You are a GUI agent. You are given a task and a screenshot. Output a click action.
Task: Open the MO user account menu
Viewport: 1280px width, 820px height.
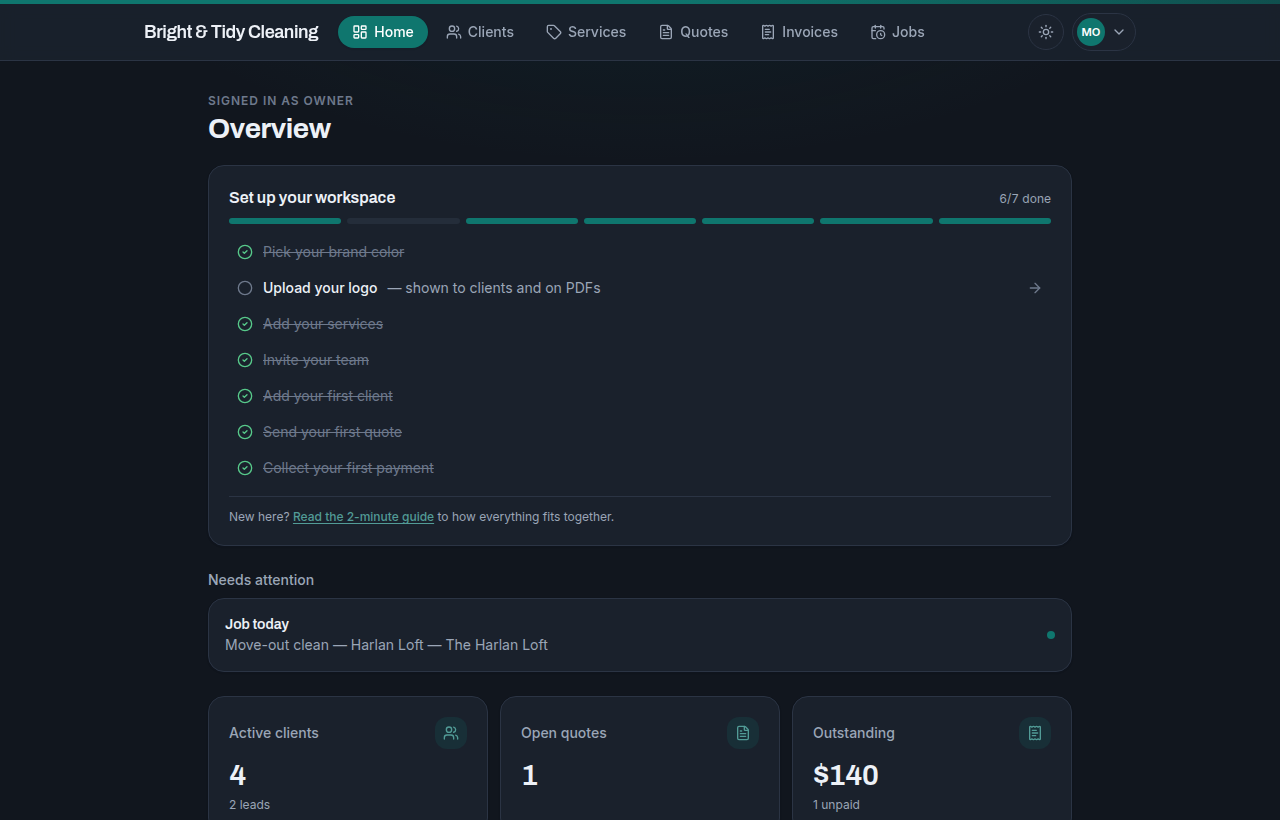[1104, 32]
